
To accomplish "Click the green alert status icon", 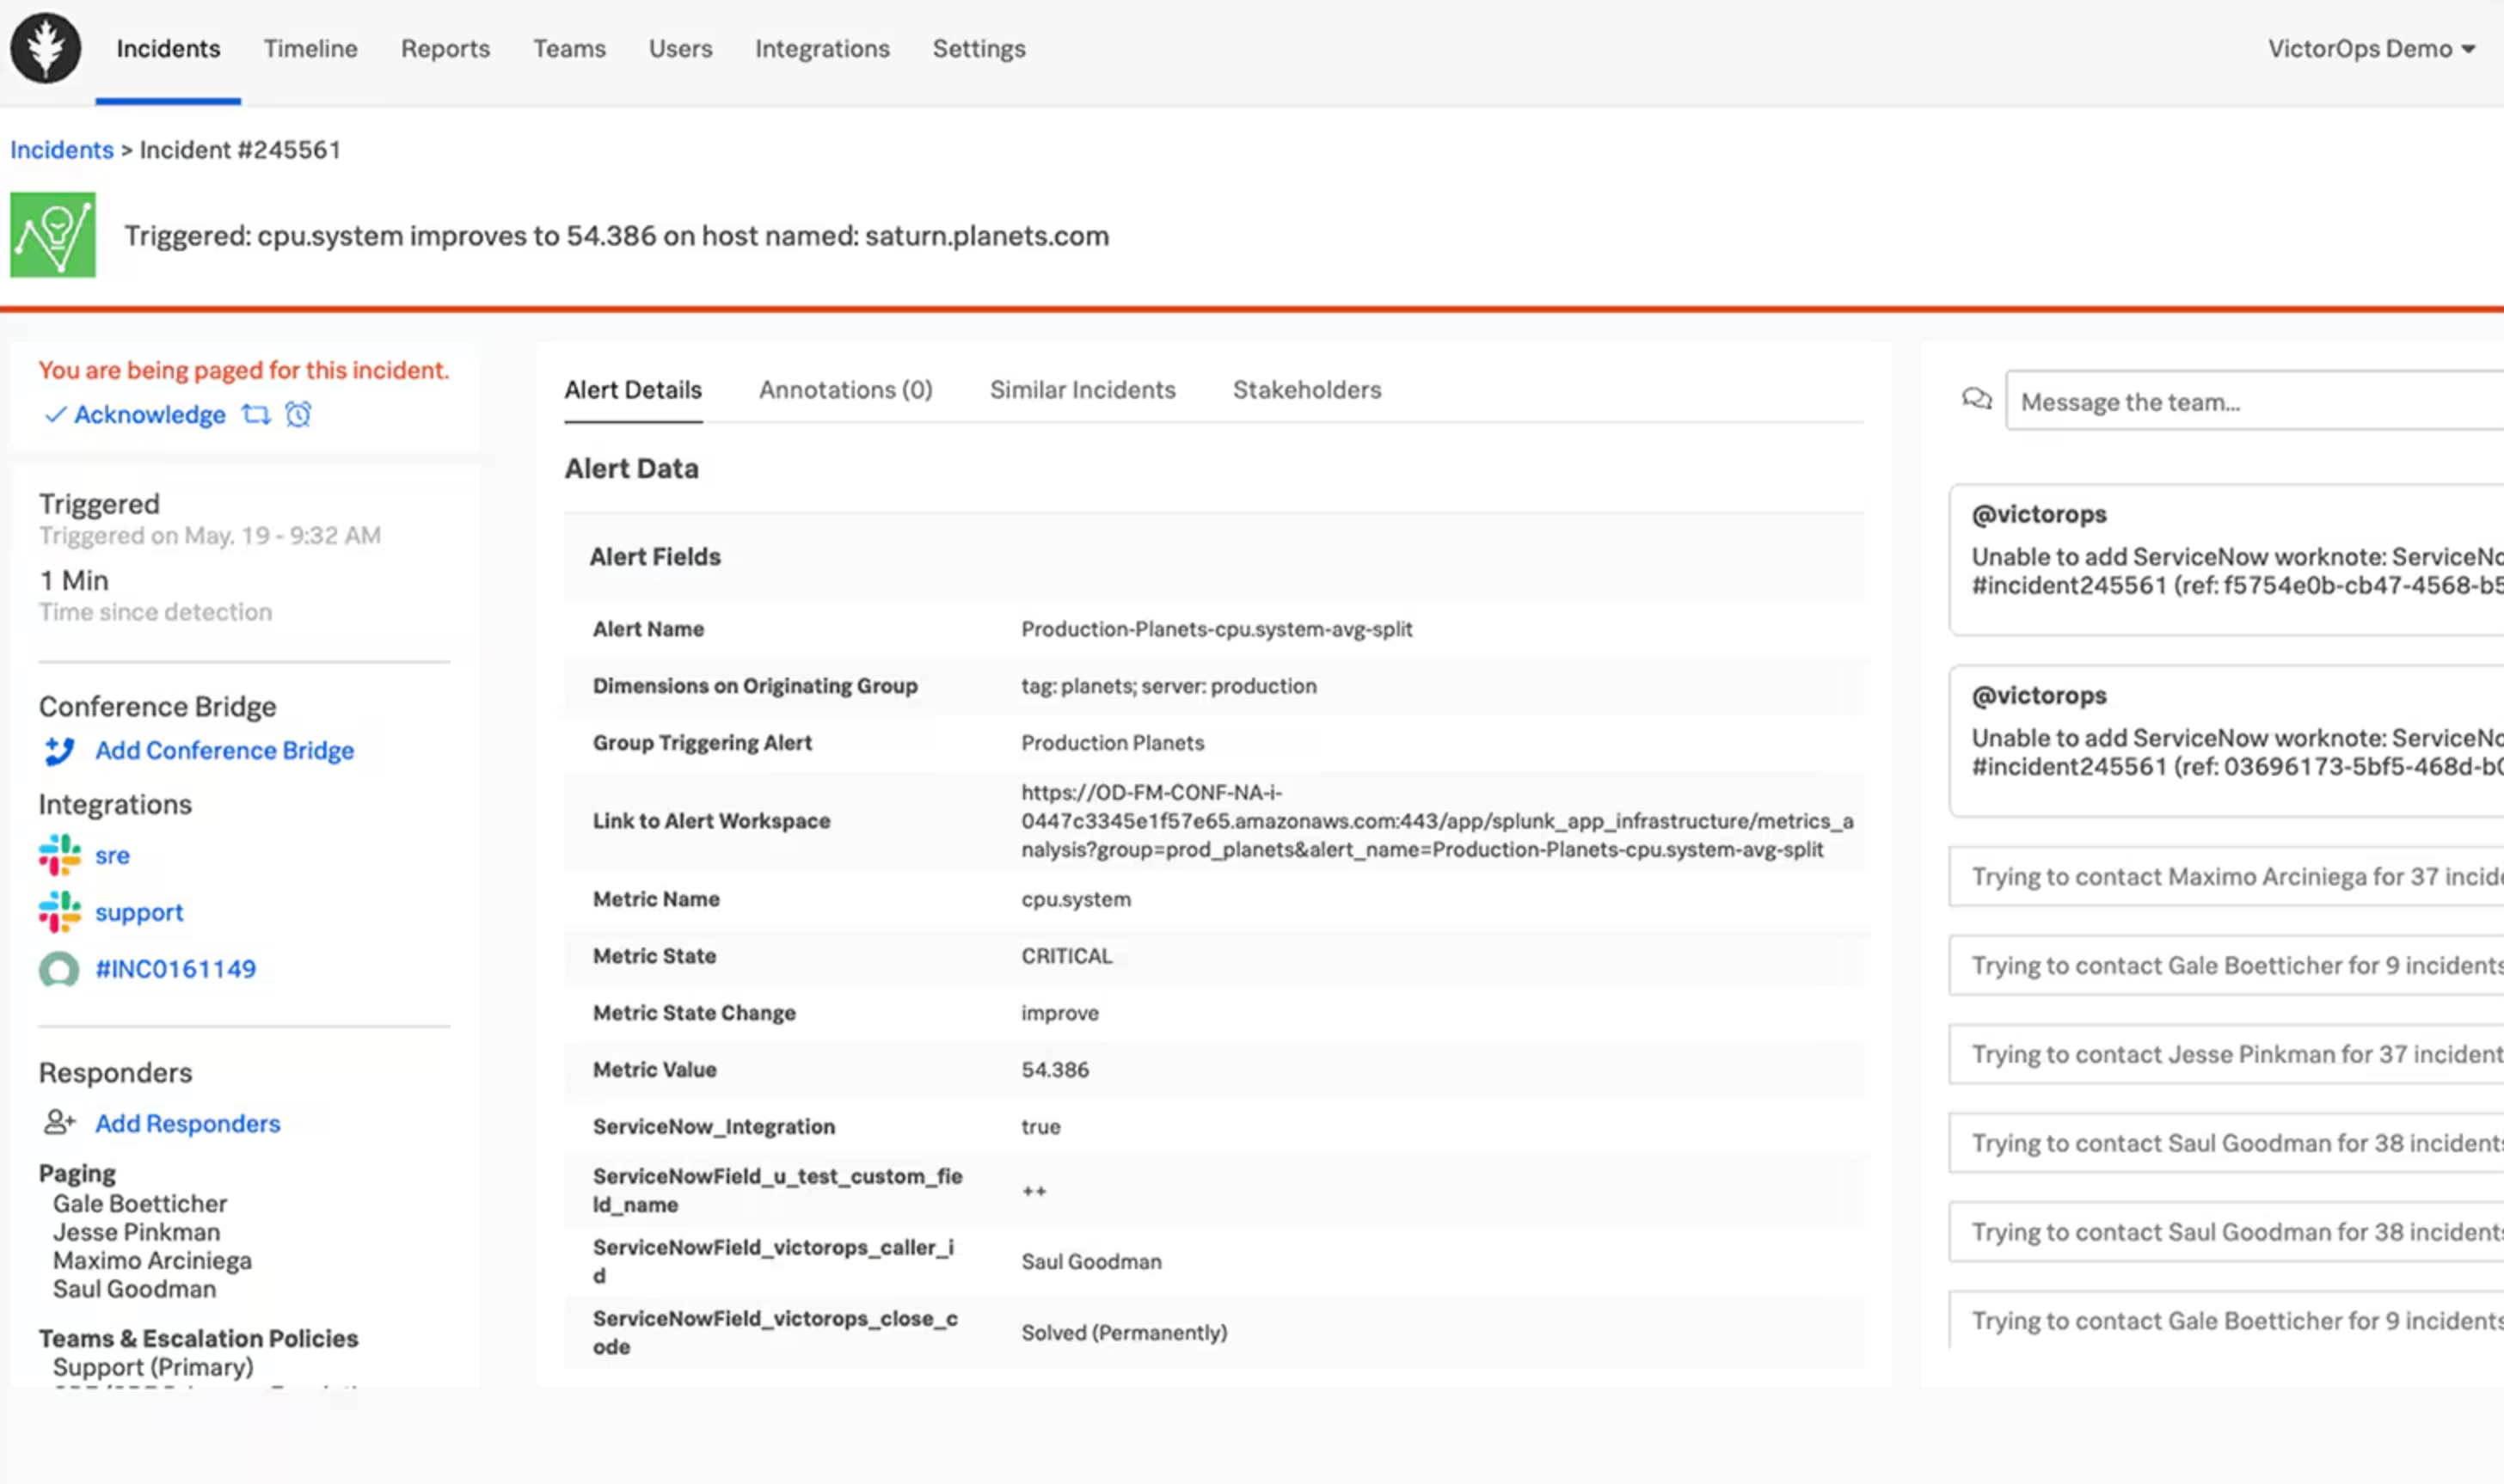I will pyautogui.click(x=52, y=236).
